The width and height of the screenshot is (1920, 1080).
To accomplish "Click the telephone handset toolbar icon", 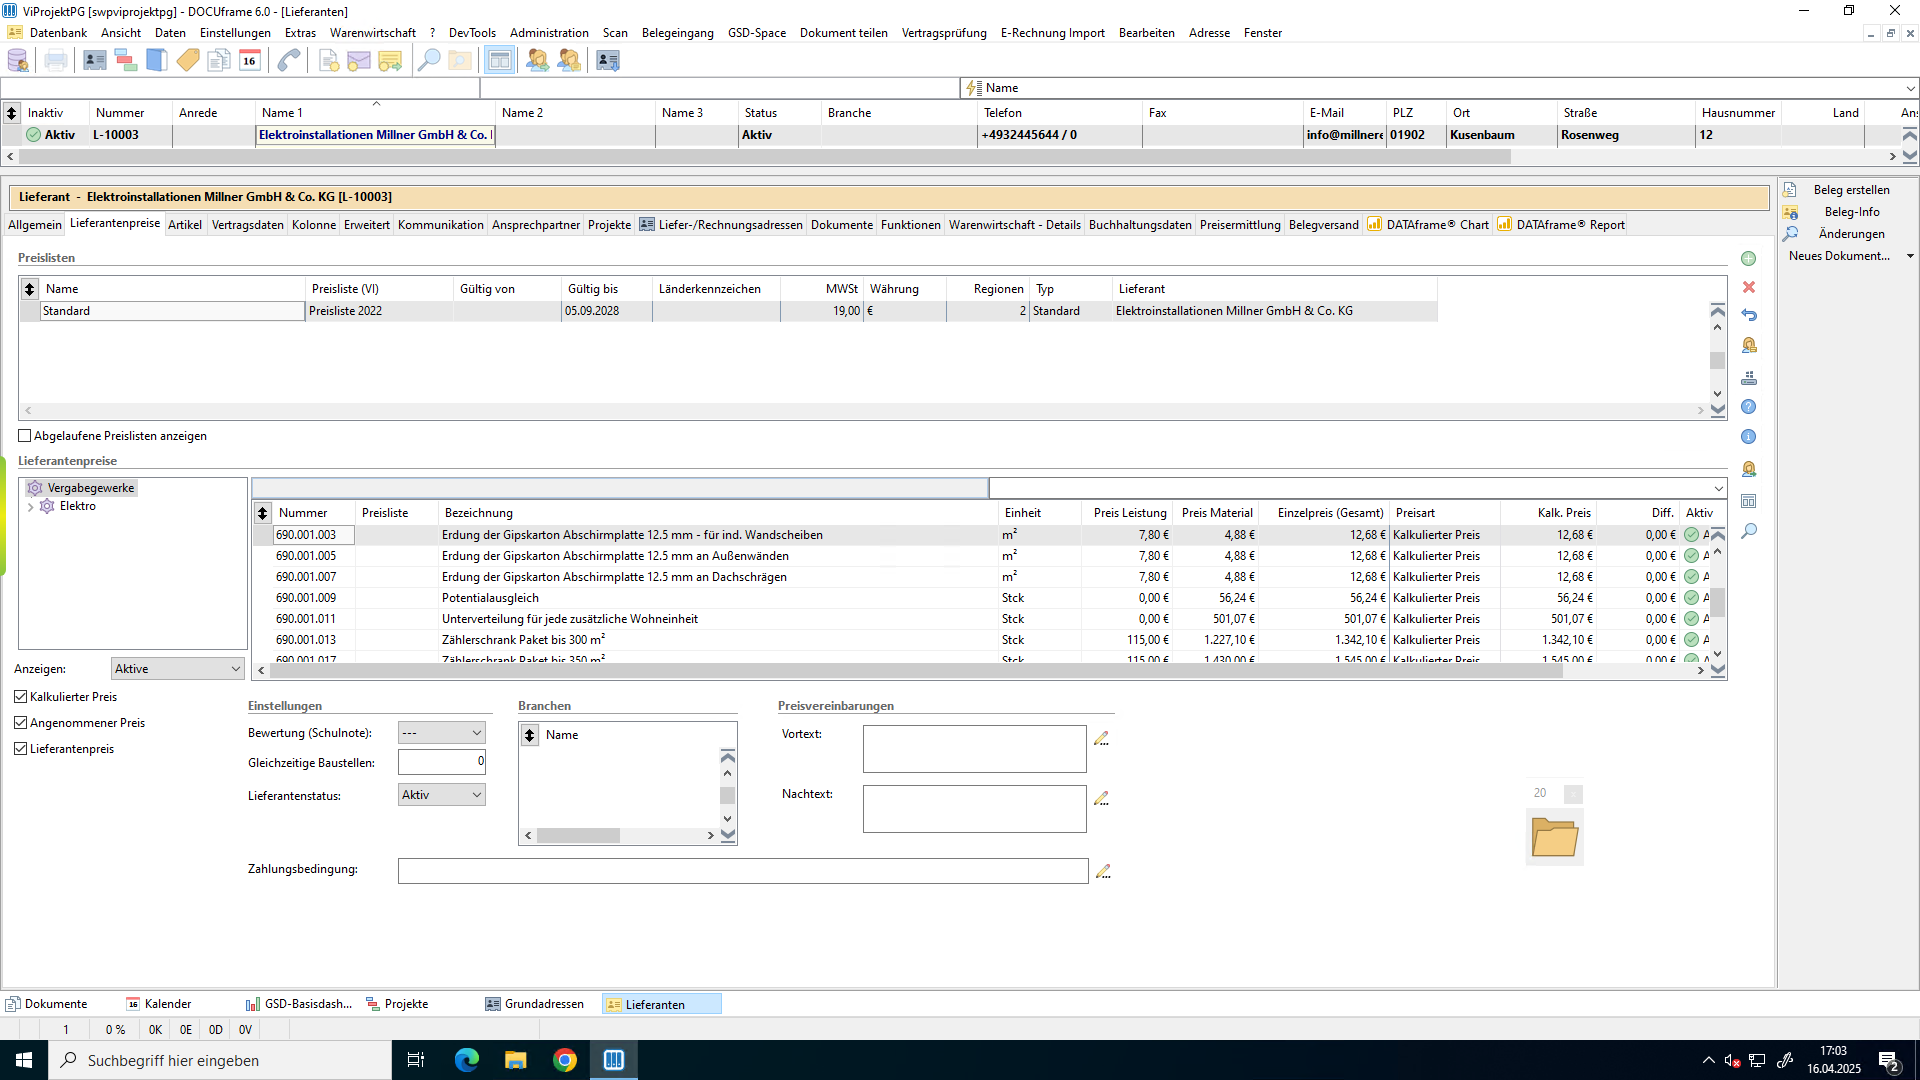I will pyautogui.click(x=289, y=61).
